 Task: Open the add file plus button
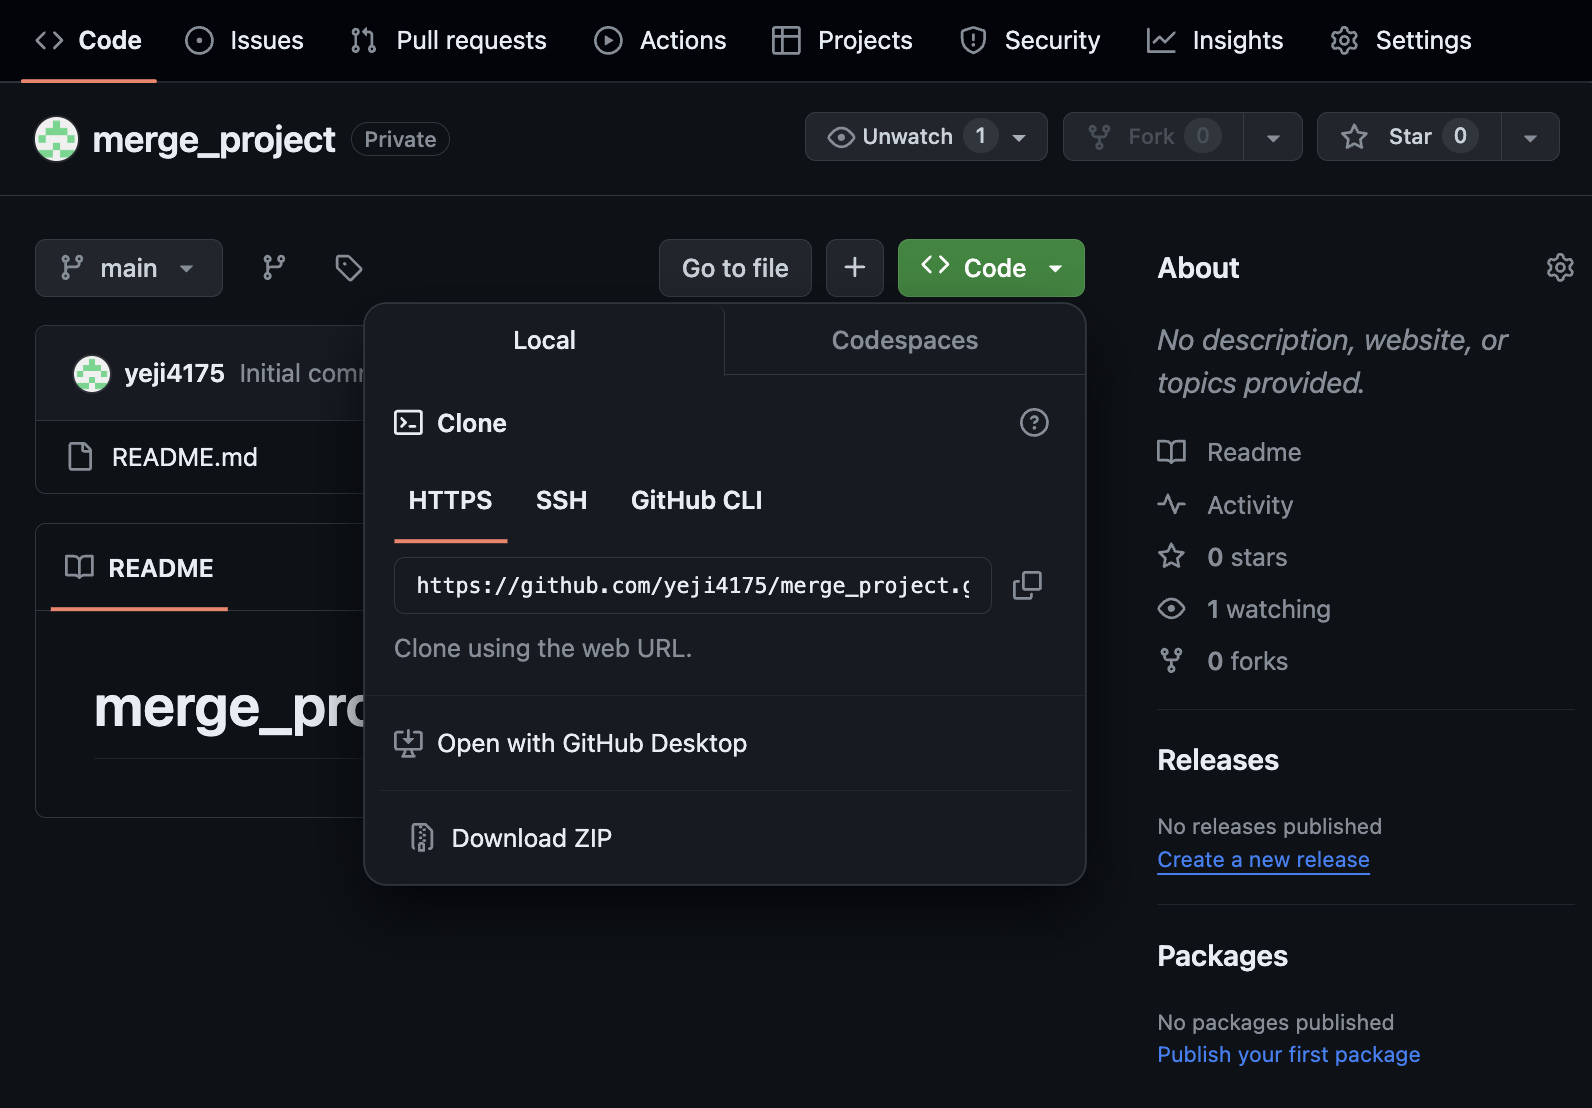(x=855, y=268)
